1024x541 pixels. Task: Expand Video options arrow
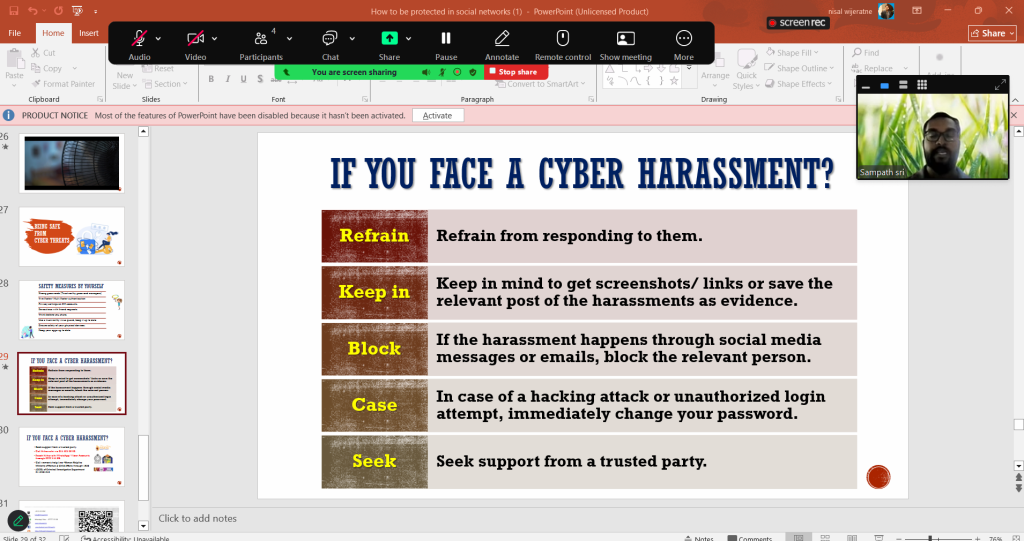click(214, 39)
